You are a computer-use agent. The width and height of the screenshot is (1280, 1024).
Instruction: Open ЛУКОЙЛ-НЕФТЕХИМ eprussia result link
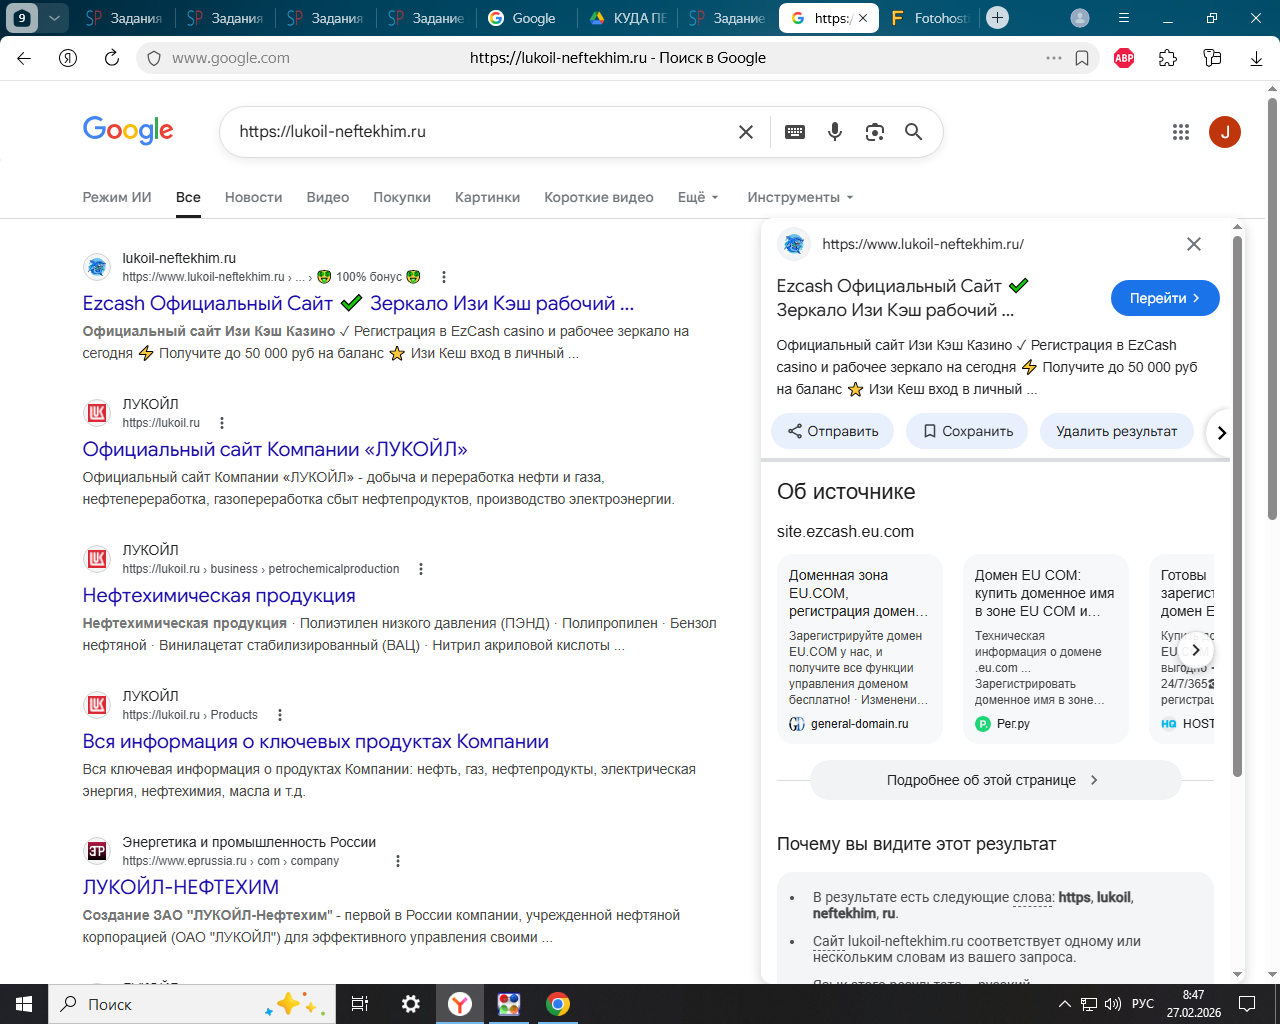click(x=181, y=887)
